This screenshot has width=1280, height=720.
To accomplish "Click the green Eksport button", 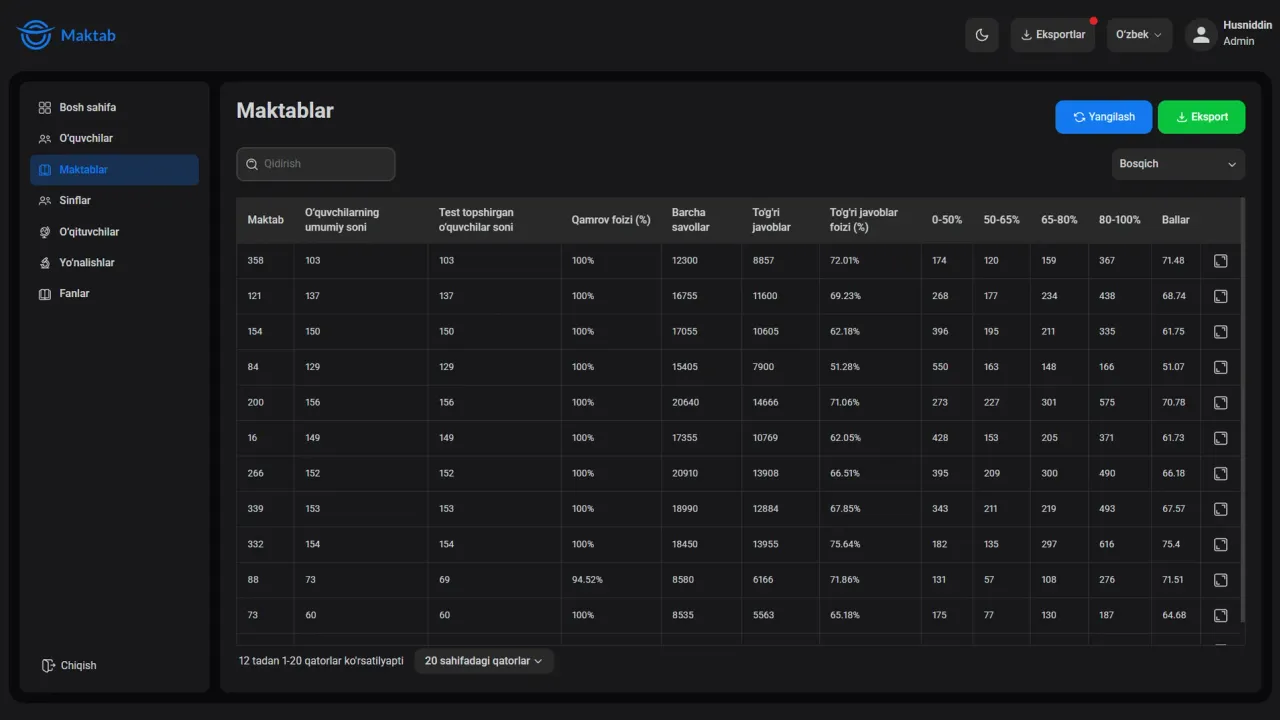I will click(1201, 117).
